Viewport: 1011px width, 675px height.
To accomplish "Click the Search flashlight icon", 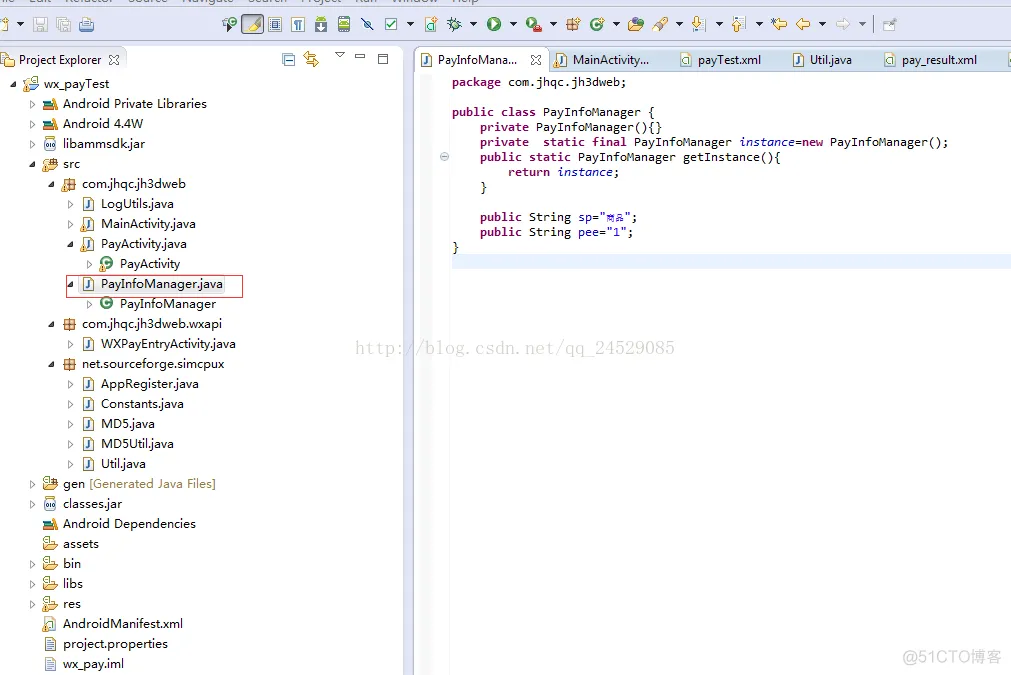I will pos(660,24).
